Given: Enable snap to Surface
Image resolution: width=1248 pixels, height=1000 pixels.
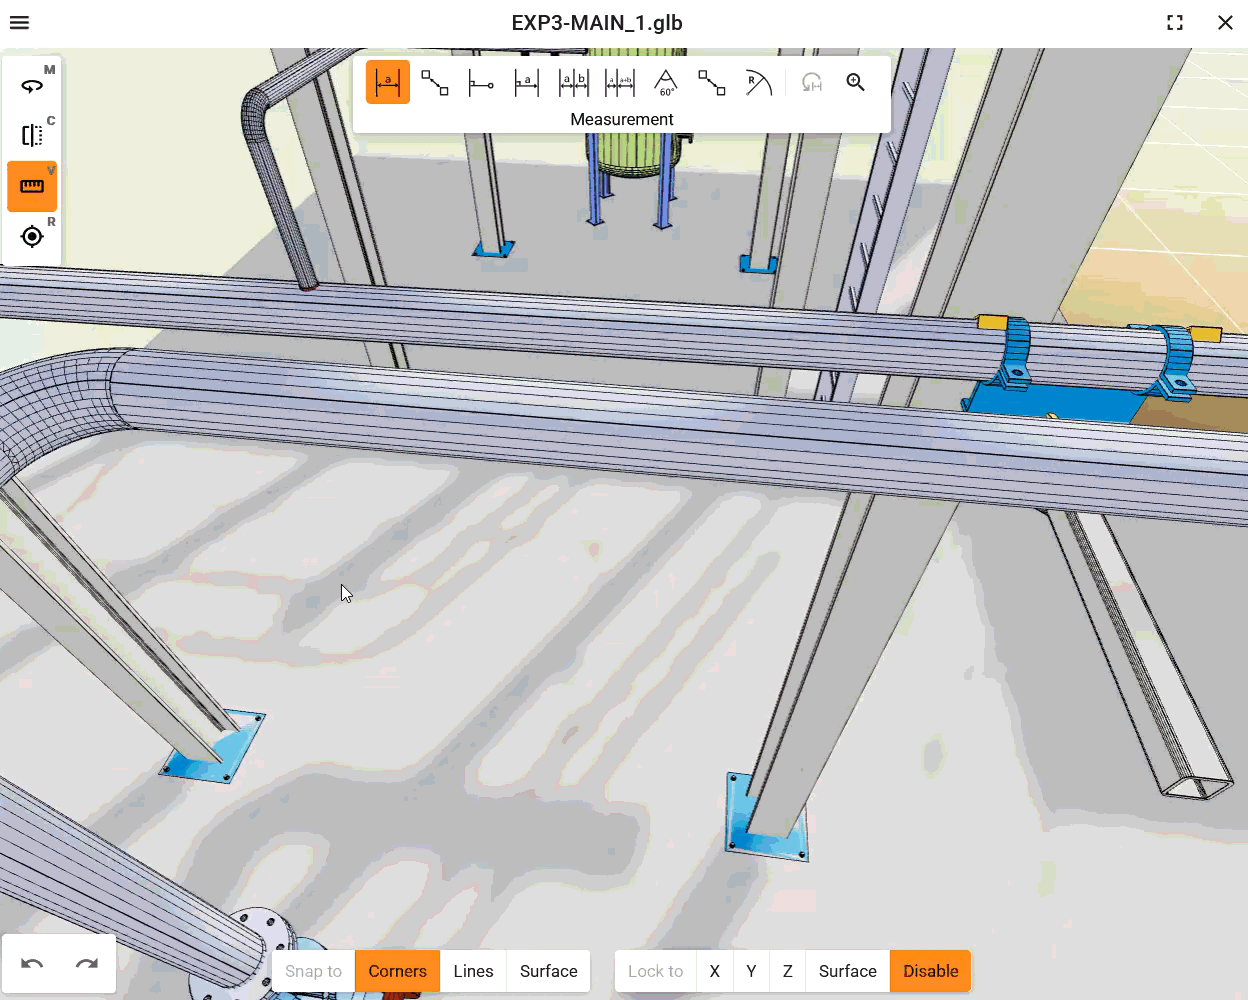Looking at the screenshot, I should click(x=549, y=971).
